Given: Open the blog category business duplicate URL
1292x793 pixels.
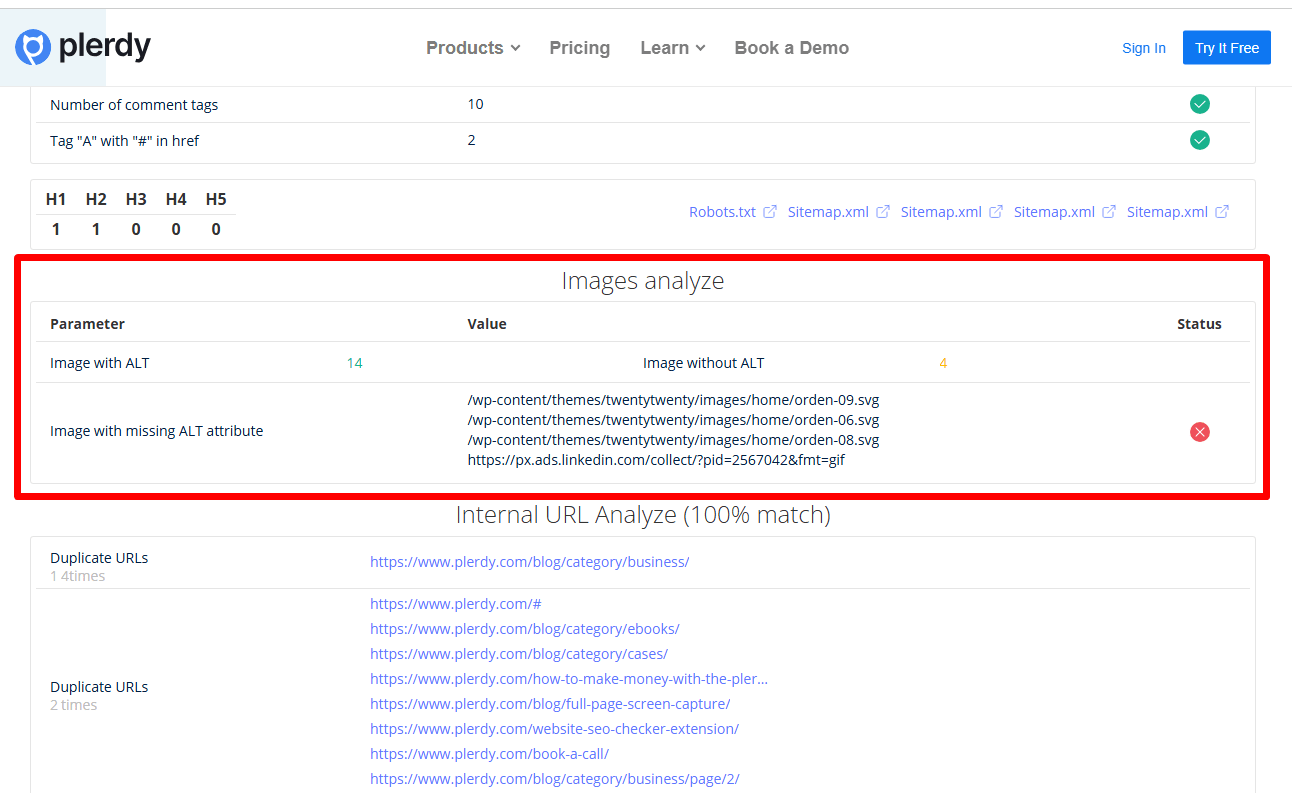Looking at the screenshot, I should click(530, 561).
